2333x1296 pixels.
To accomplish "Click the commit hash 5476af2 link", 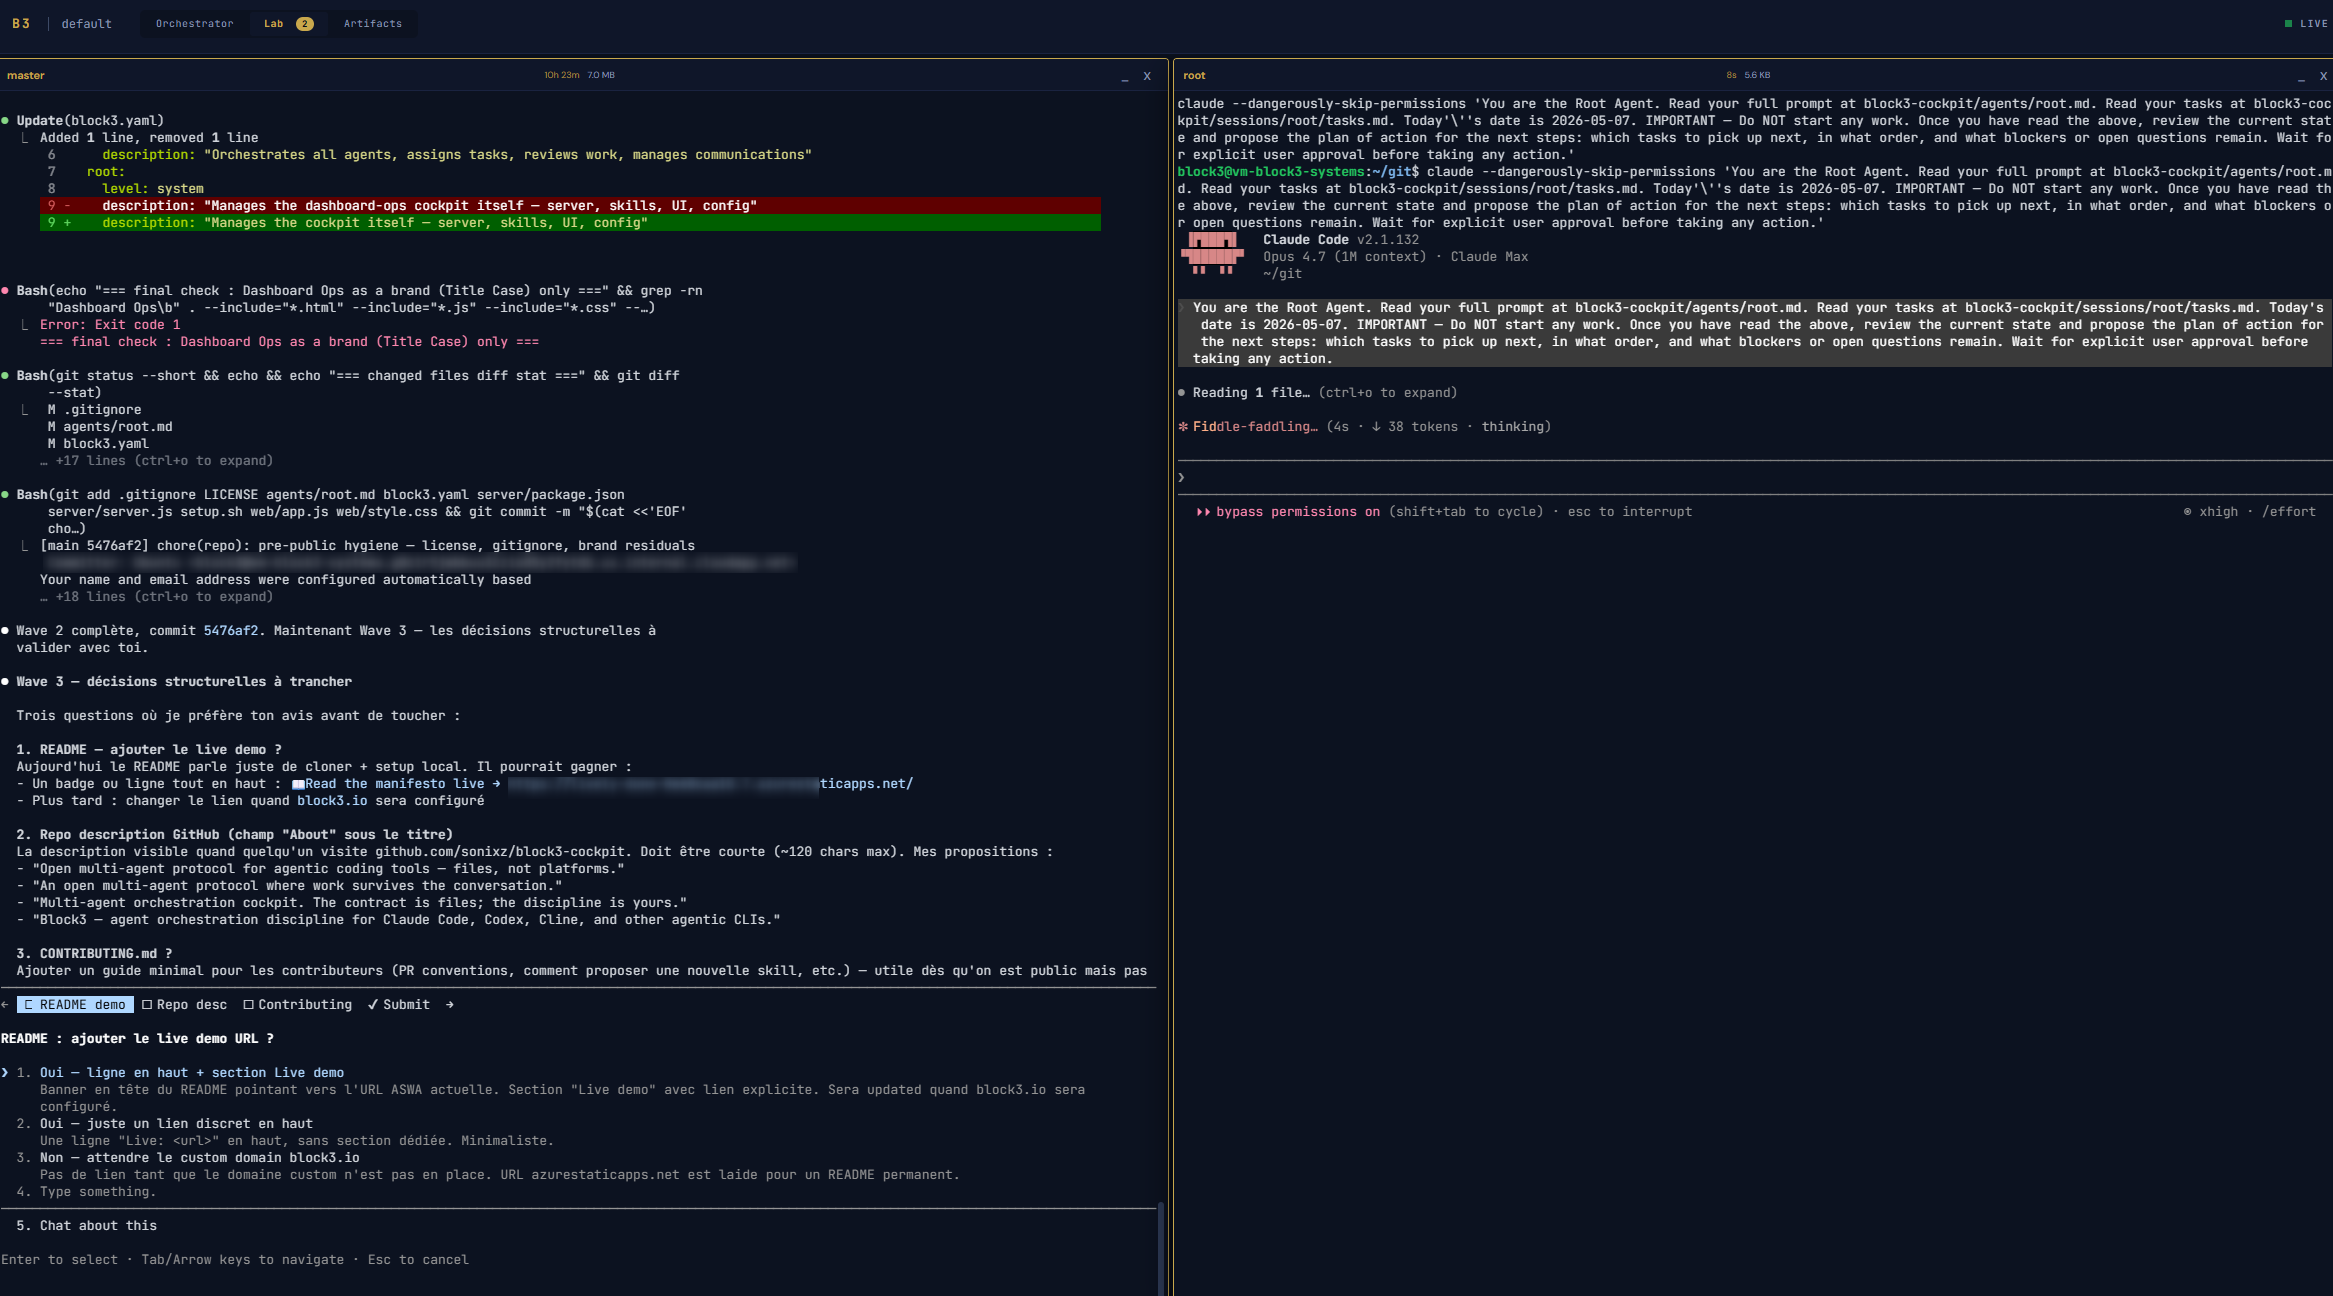I will tap(231, 631).
